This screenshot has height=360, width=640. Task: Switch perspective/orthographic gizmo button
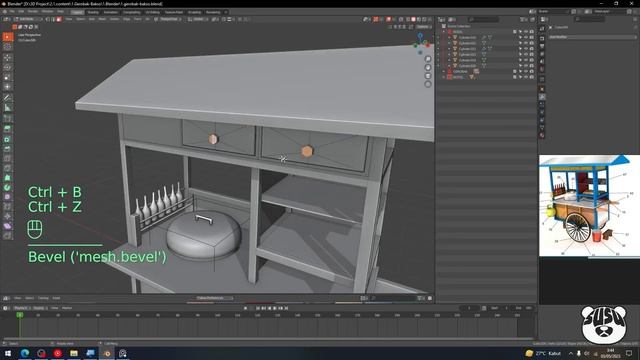click(428, 84)
